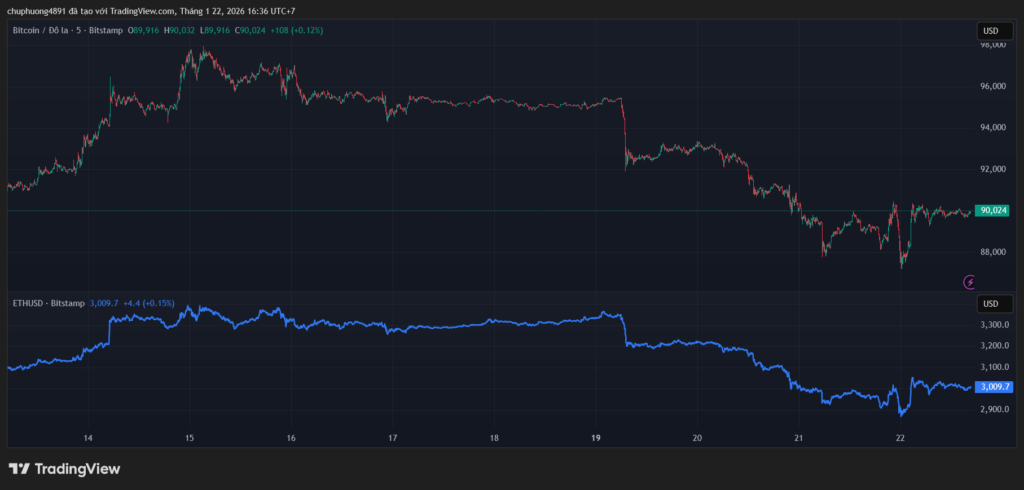
Task: Click the 2,900.0 level on ETH price scale
Action: click(x=993, y=410)
